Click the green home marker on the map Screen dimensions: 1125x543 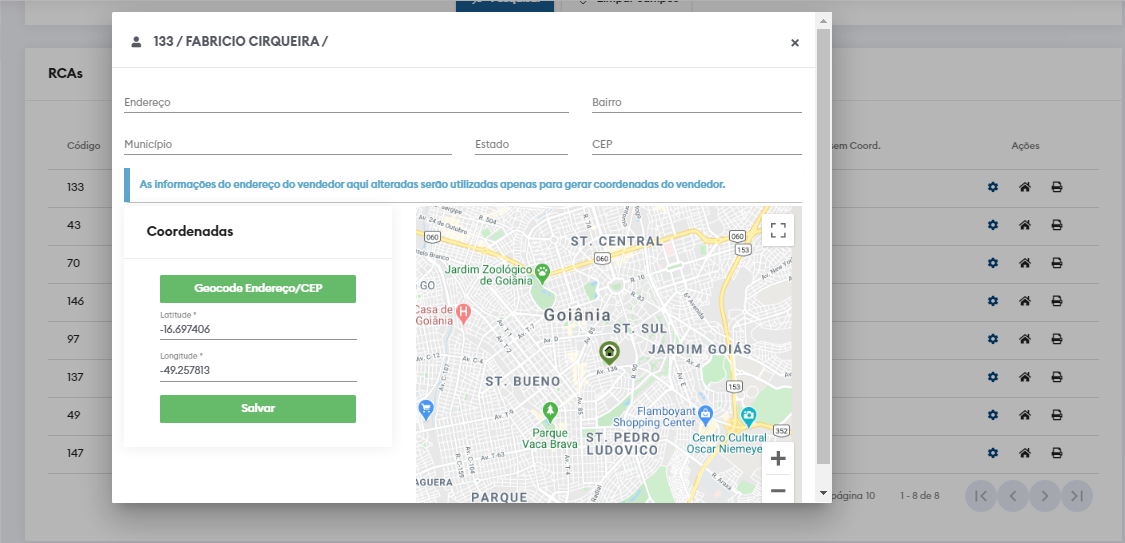pos(608,351)
